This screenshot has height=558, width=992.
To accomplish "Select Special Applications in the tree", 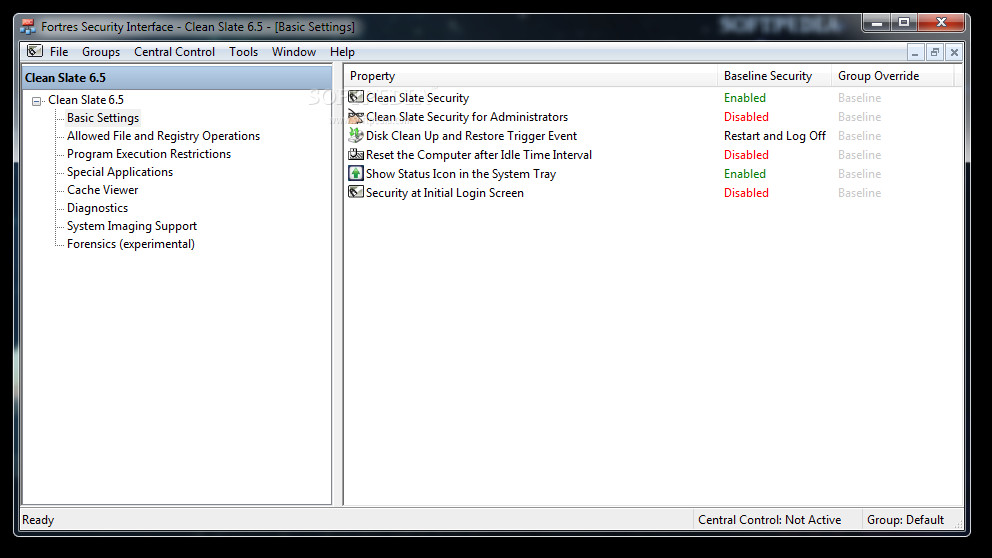I will (x=120, y=172).
